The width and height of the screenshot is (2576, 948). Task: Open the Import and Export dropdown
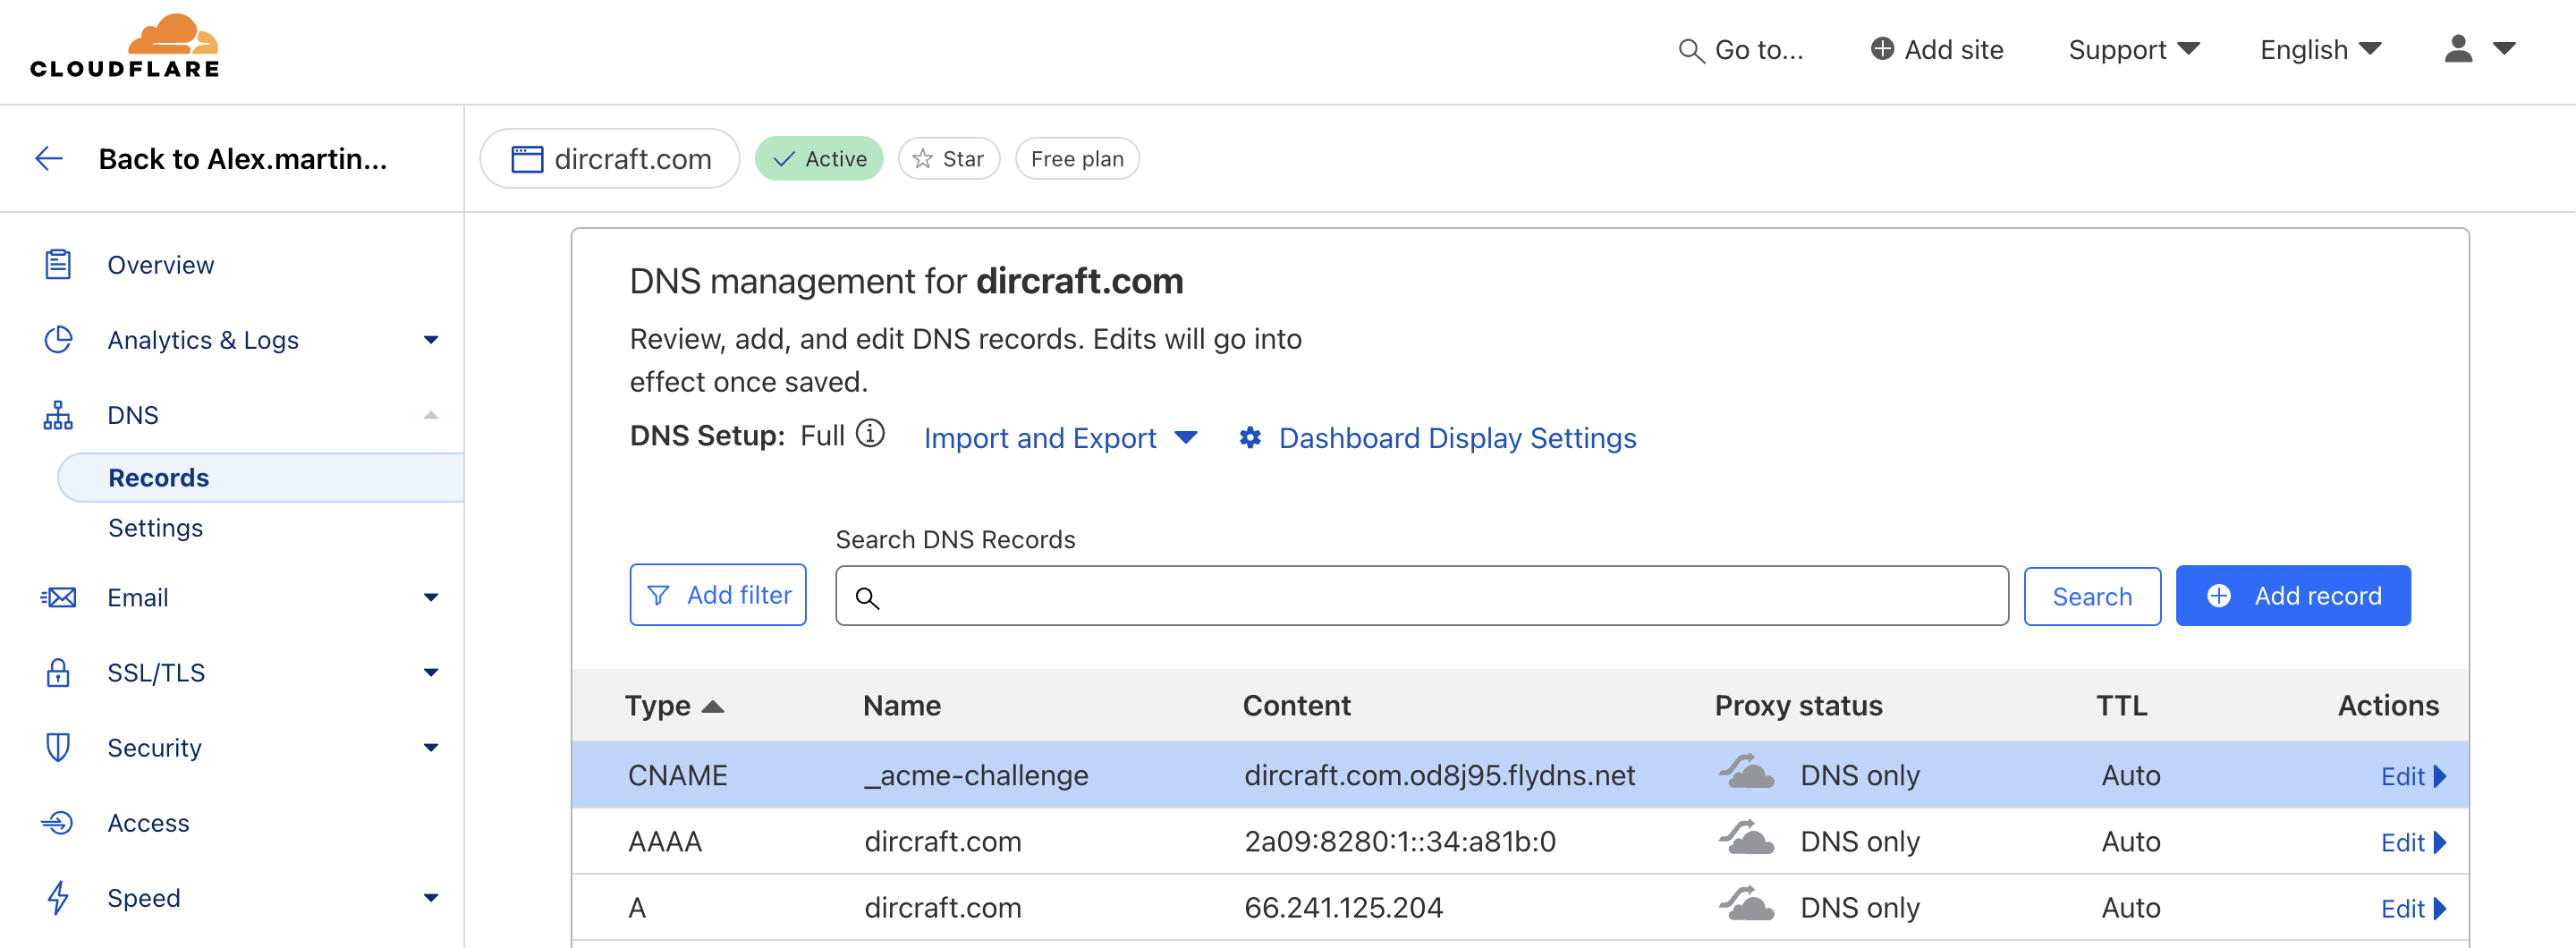coord(1060,438)
